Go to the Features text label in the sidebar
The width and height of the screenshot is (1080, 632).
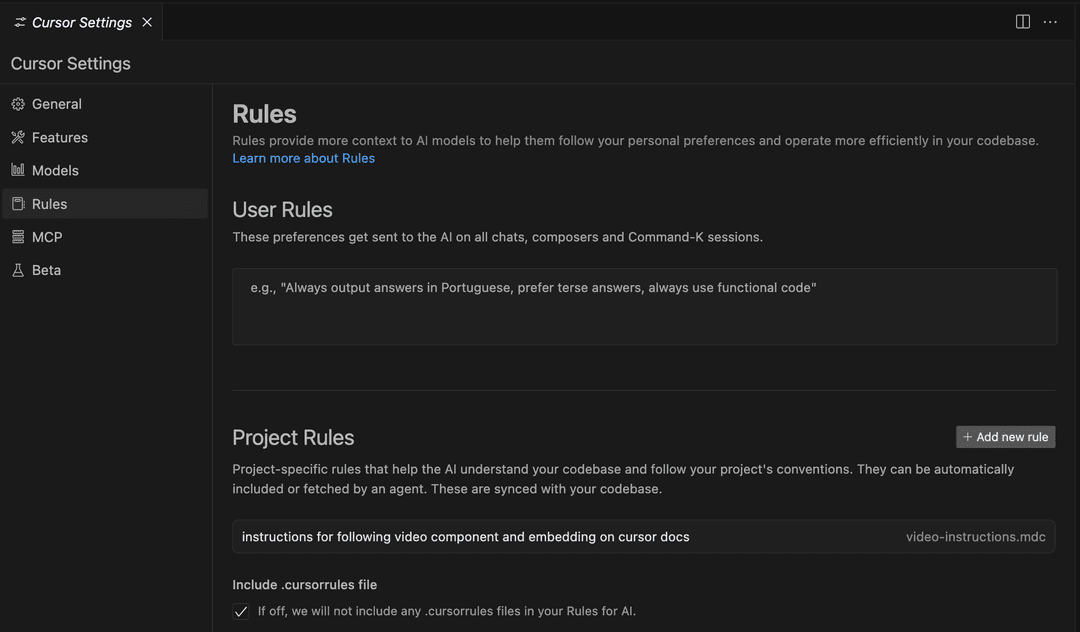pyautogui.click(x=60, y=137)
